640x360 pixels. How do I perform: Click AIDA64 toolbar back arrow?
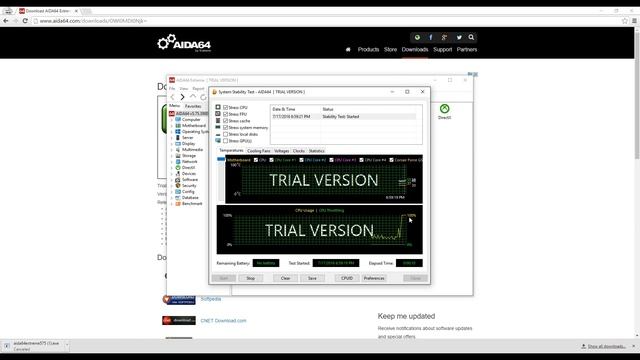[172, 97]
